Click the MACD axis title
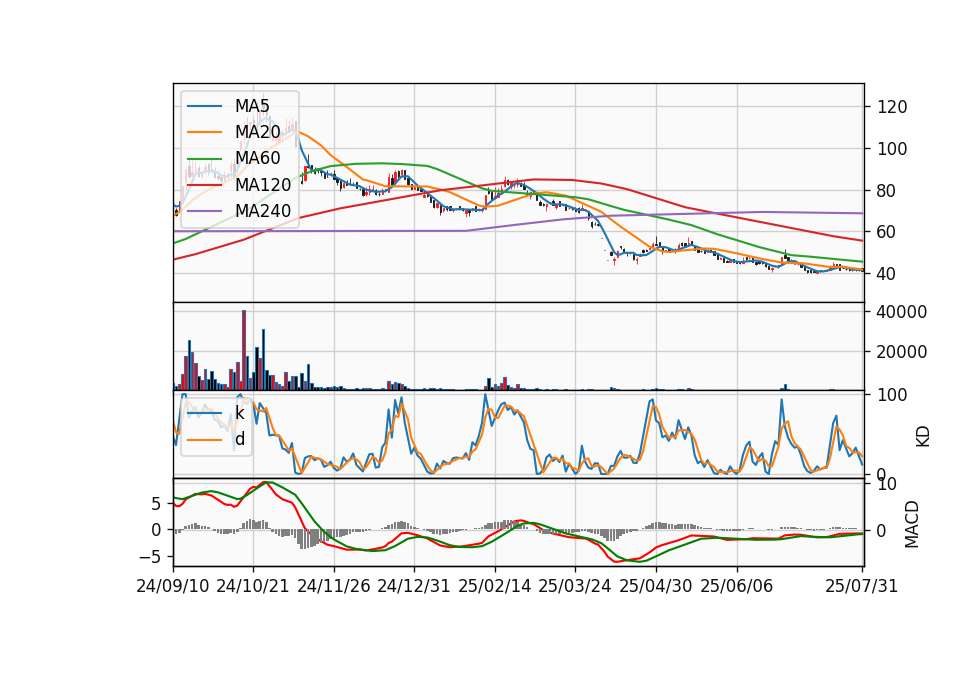The height and width of the screenshot is (690, 960). click(x=912, y=524)
